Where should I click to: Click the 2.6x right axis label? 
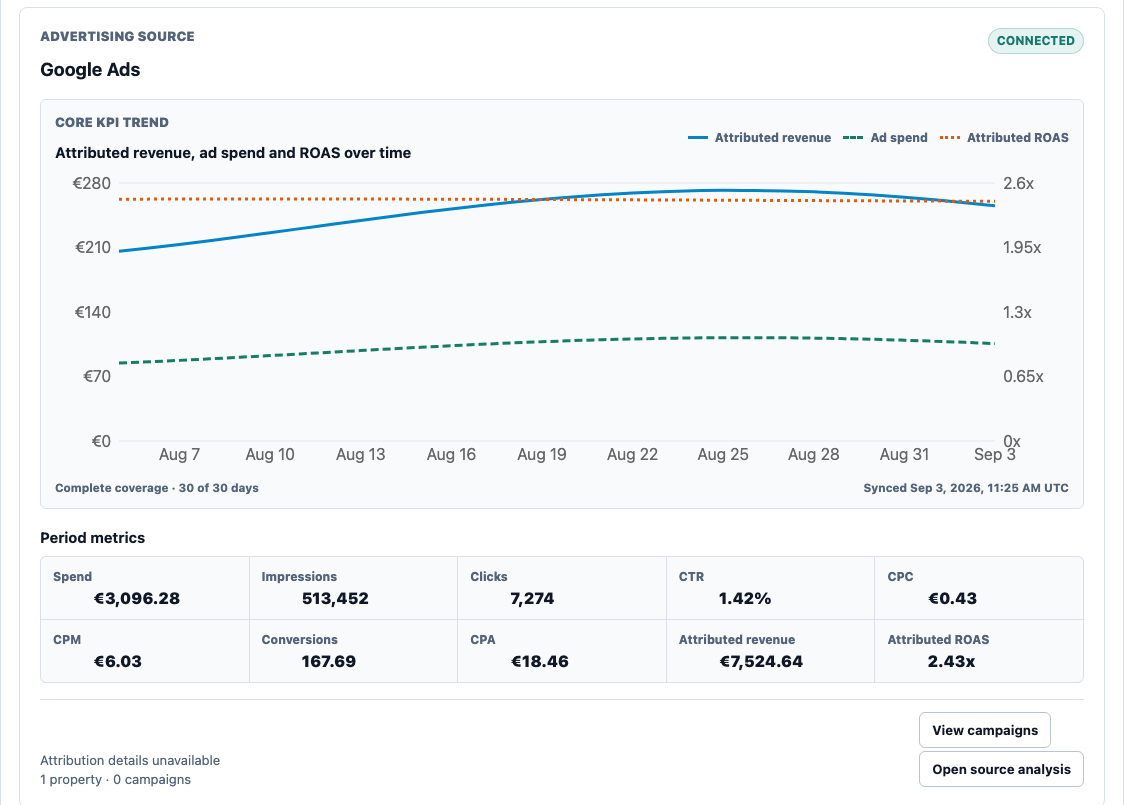coord(1019,184)
